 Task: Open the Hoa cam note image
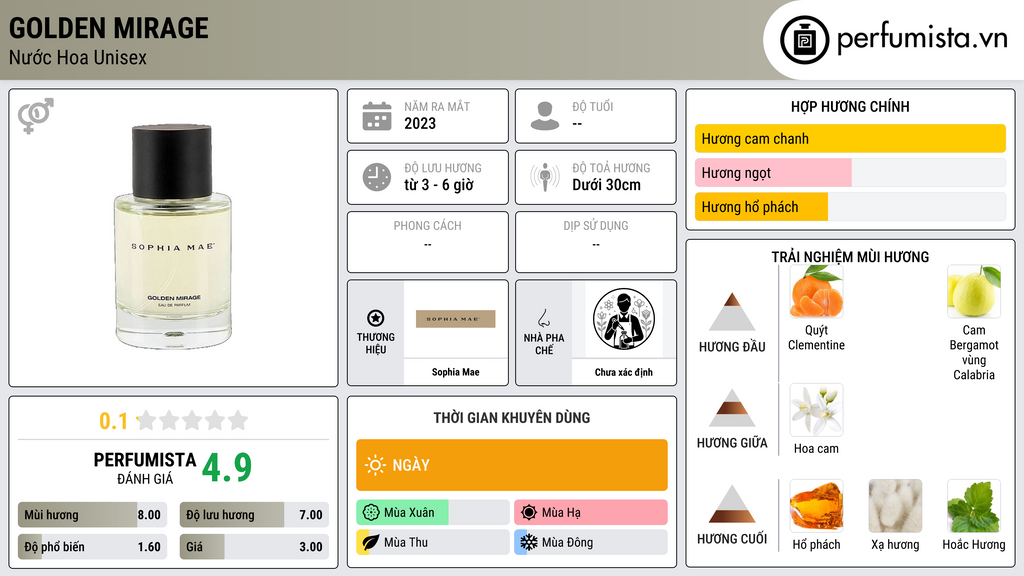(816, 410)
